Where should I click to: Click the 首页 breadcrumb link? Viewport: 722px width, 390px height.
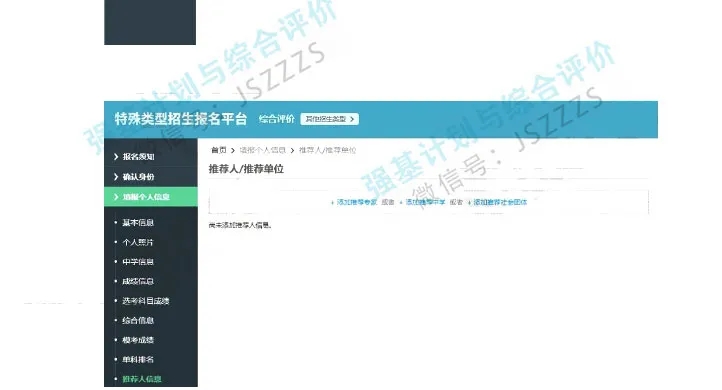click(219, 150)
